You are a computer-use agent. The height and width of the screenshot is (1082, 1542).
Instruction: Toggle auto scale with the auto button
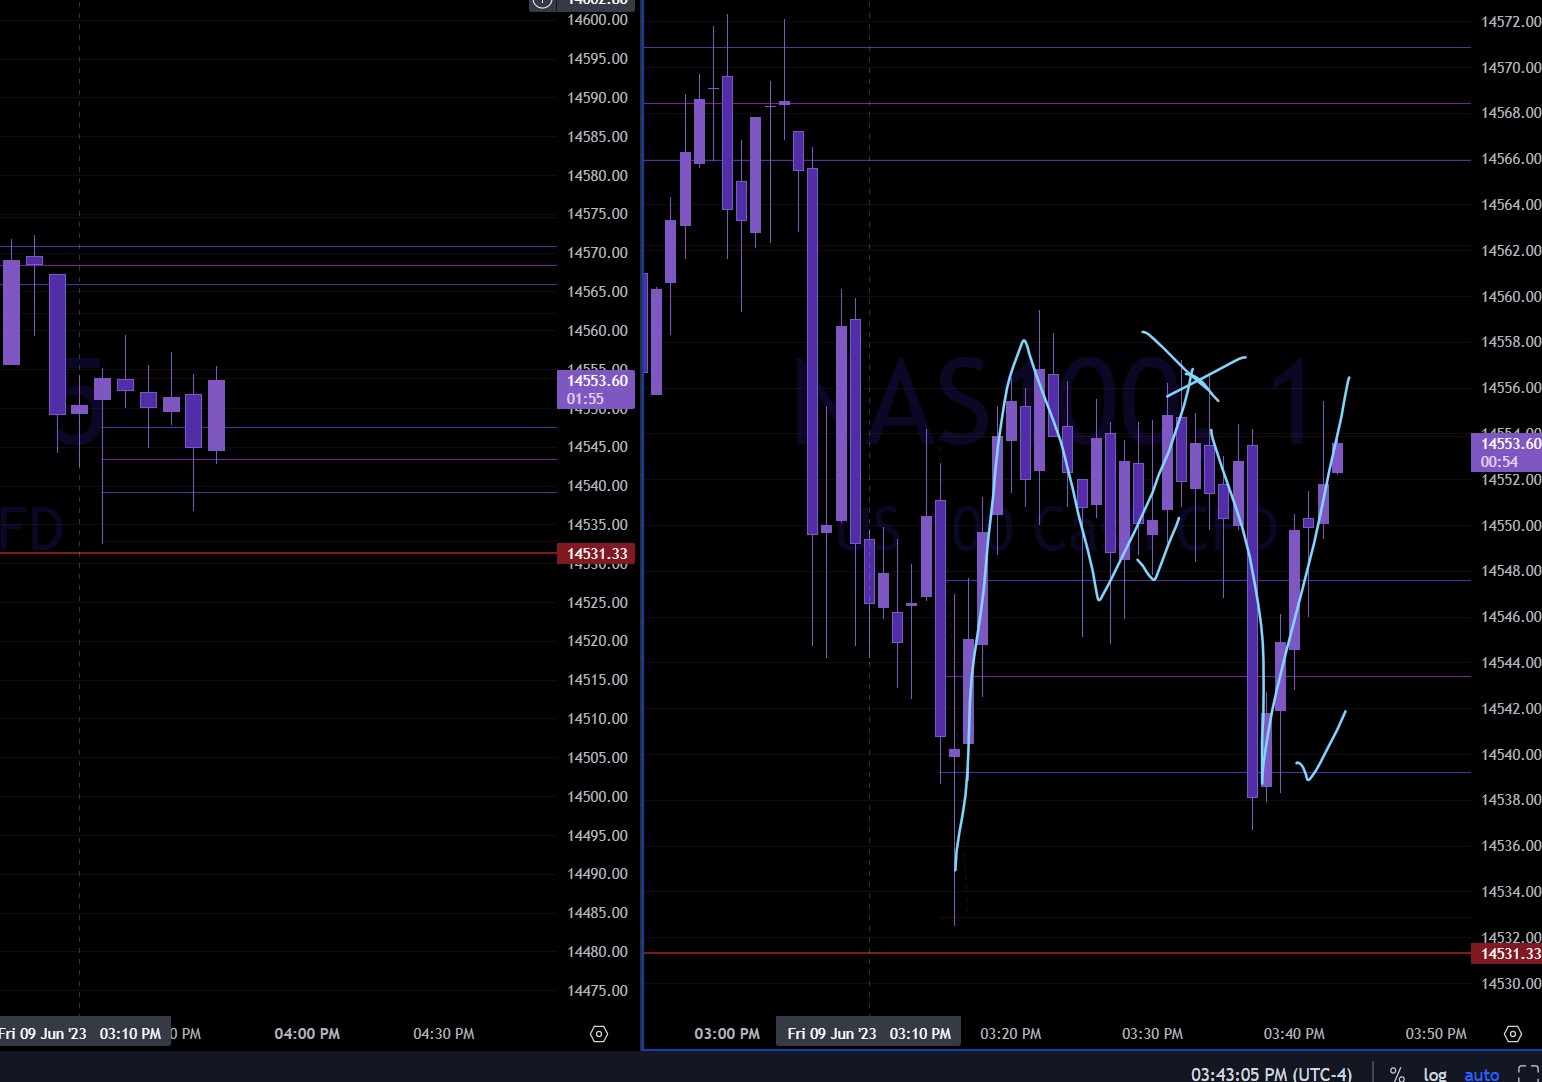[1482, 1074]
